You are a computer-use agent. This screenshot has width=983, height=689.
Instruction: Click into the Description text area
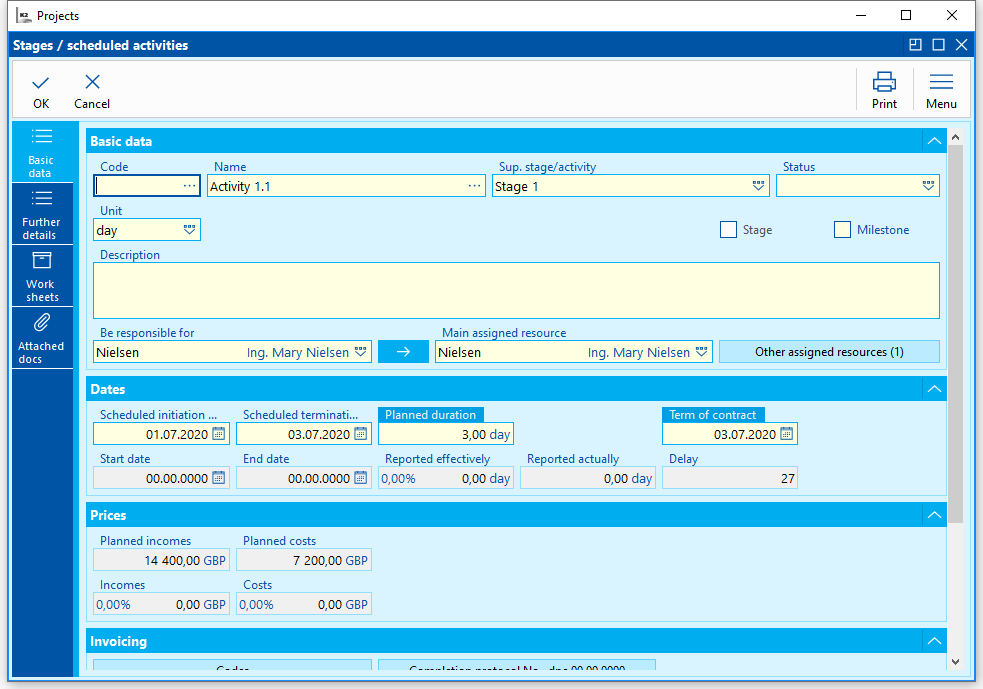516,290
